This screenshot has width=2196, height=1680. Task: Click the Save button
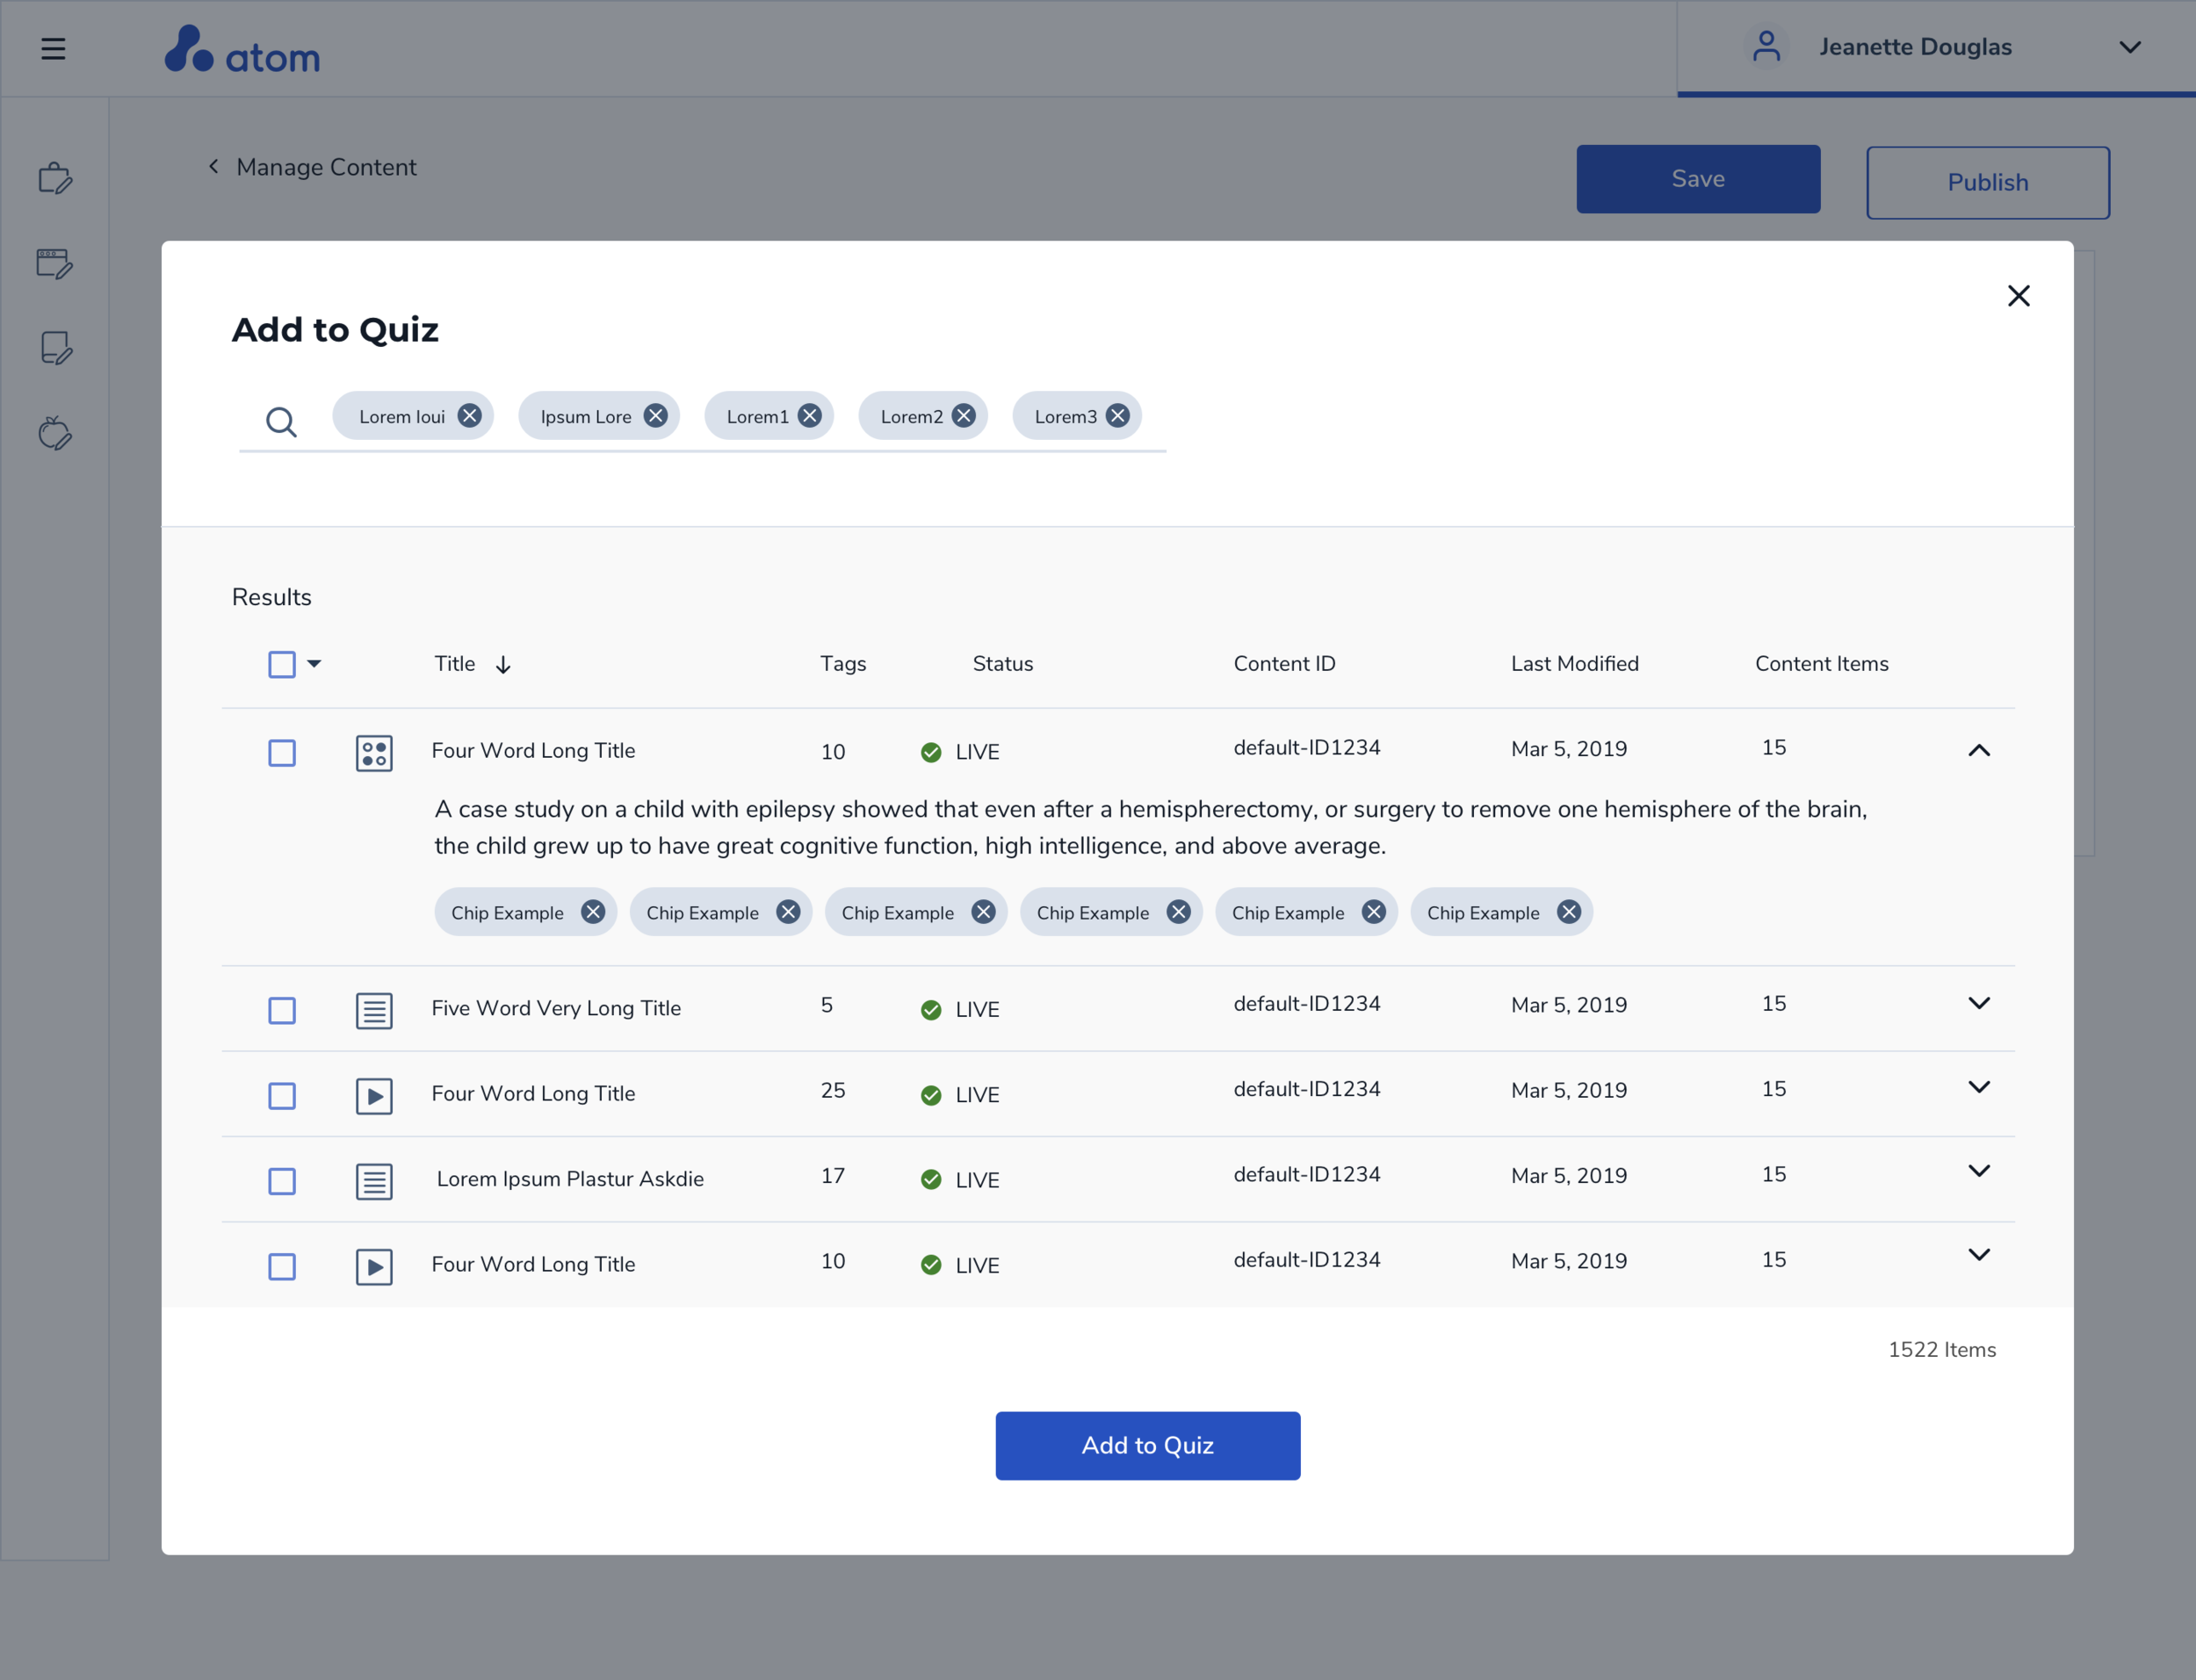1698,179
